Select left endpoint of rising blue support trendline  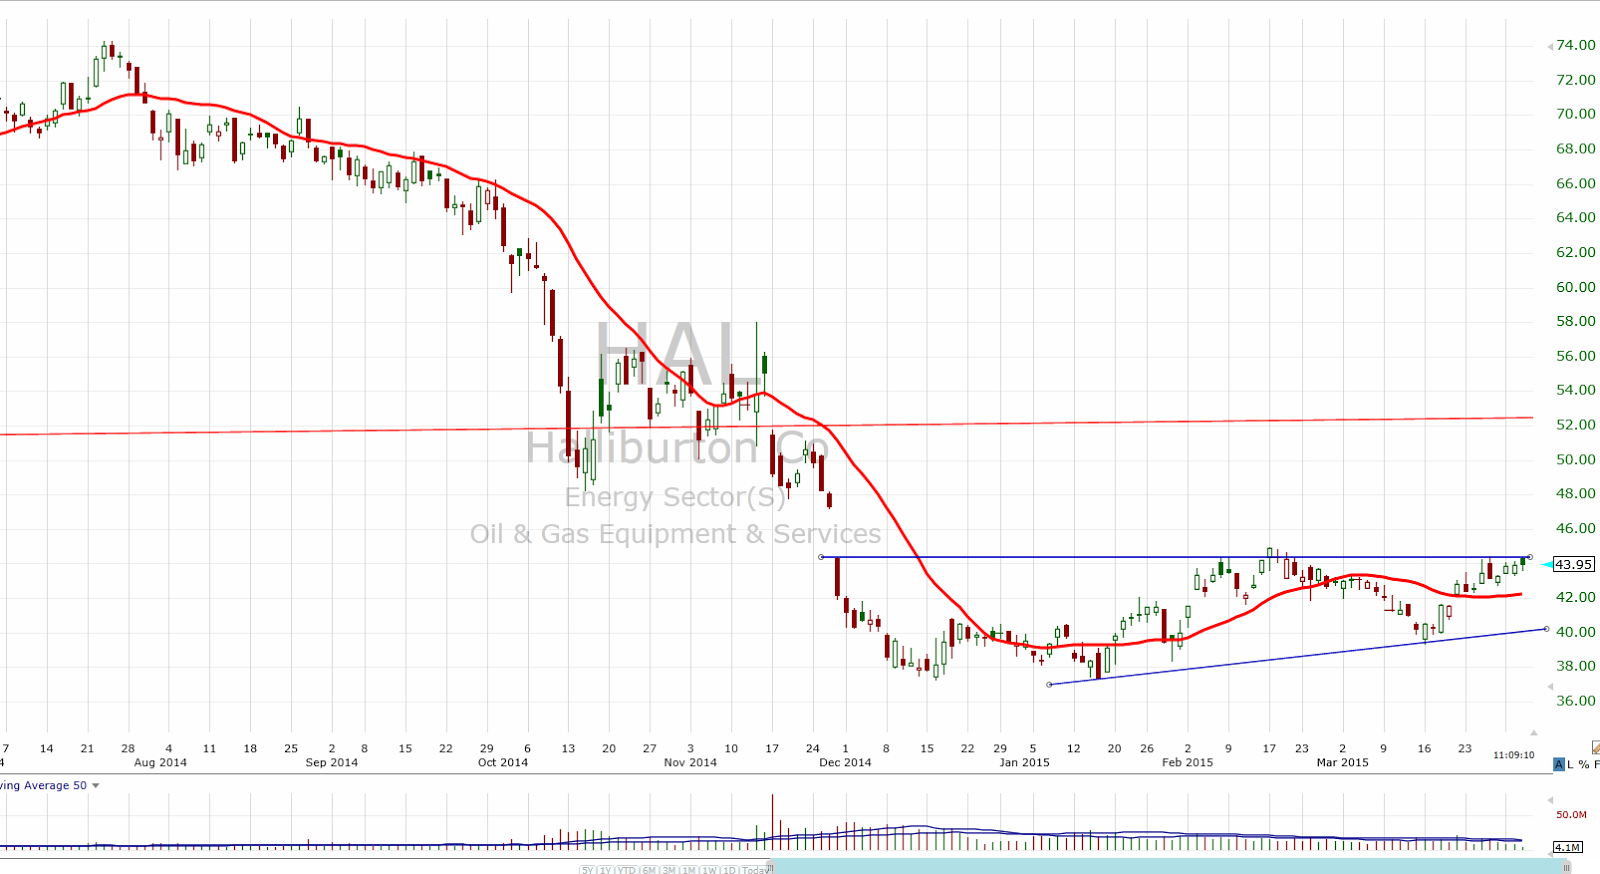(1049, 685)
